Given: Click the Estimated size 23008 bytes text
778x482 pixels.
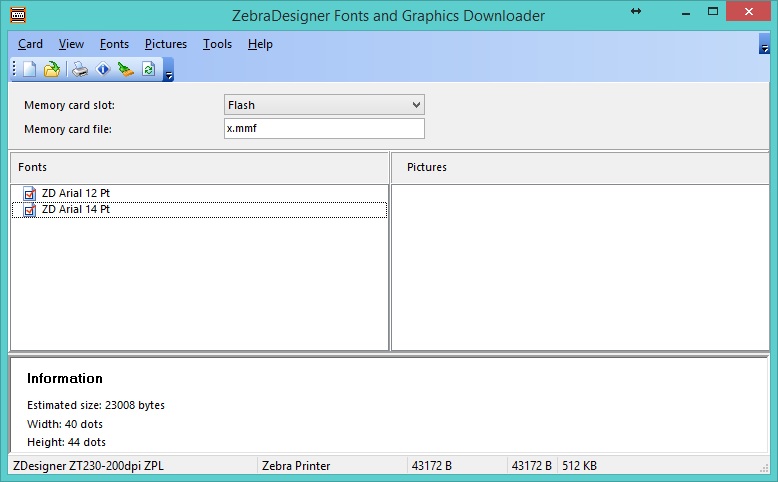Looking at the screenshot, I should pyautogui.click(x=96, y=405).
